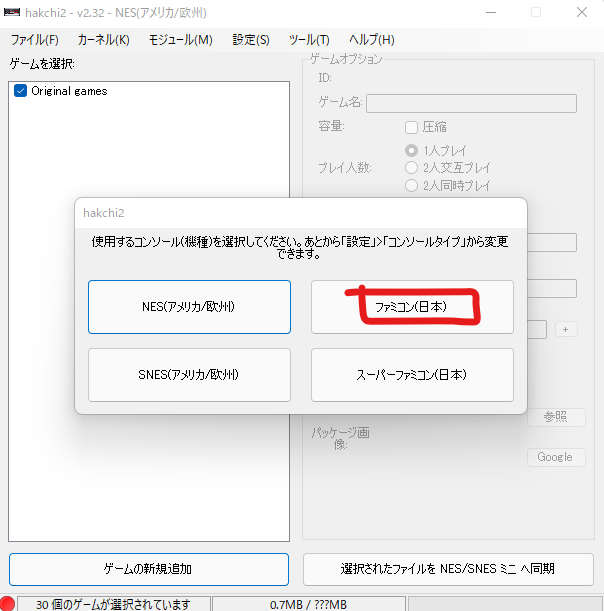
Task: Click the 参照 browse button
Action: pos(556,417)
